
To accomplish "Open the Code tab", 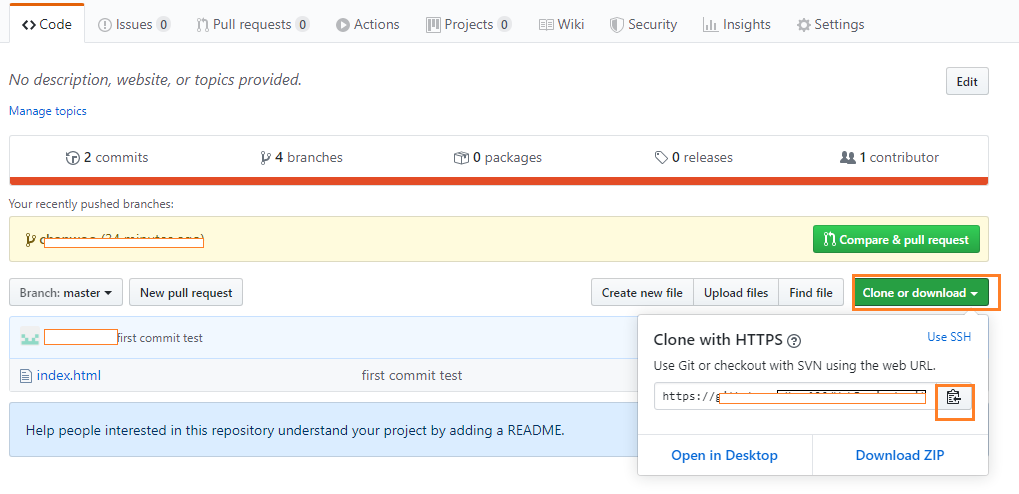I will pos(47,25).
